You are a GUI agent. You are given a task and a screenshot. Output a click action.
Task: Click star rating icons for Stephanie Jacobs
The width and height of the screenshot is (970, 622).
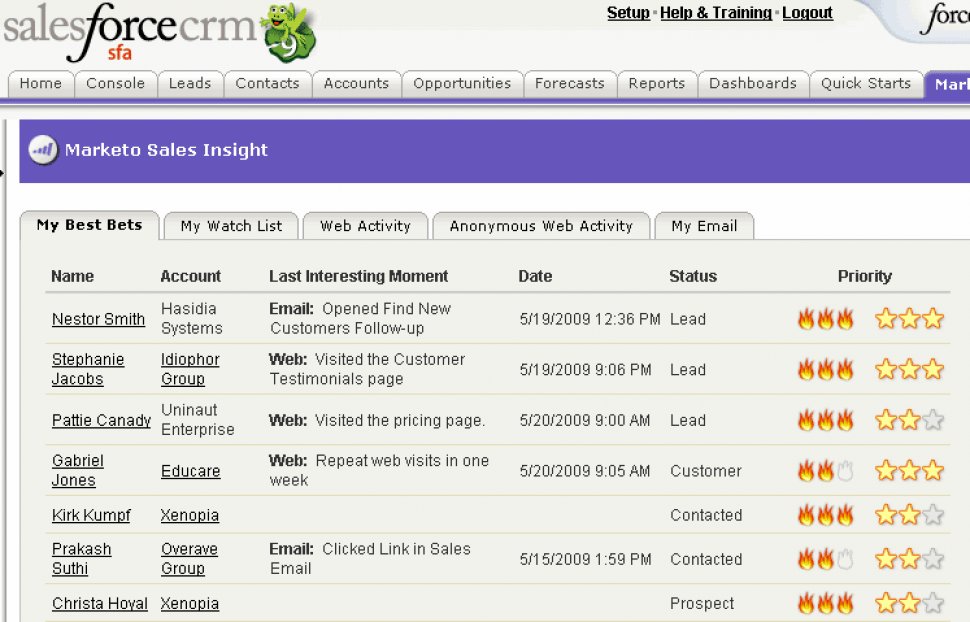pos(909,370)
